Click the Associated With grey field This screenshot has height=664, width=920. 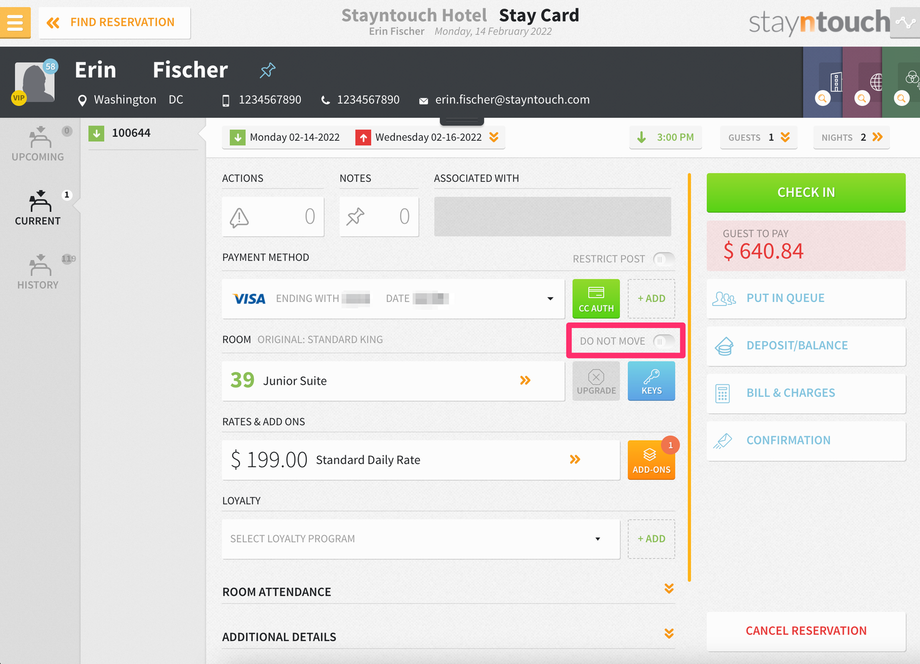(x=553, y=216)
